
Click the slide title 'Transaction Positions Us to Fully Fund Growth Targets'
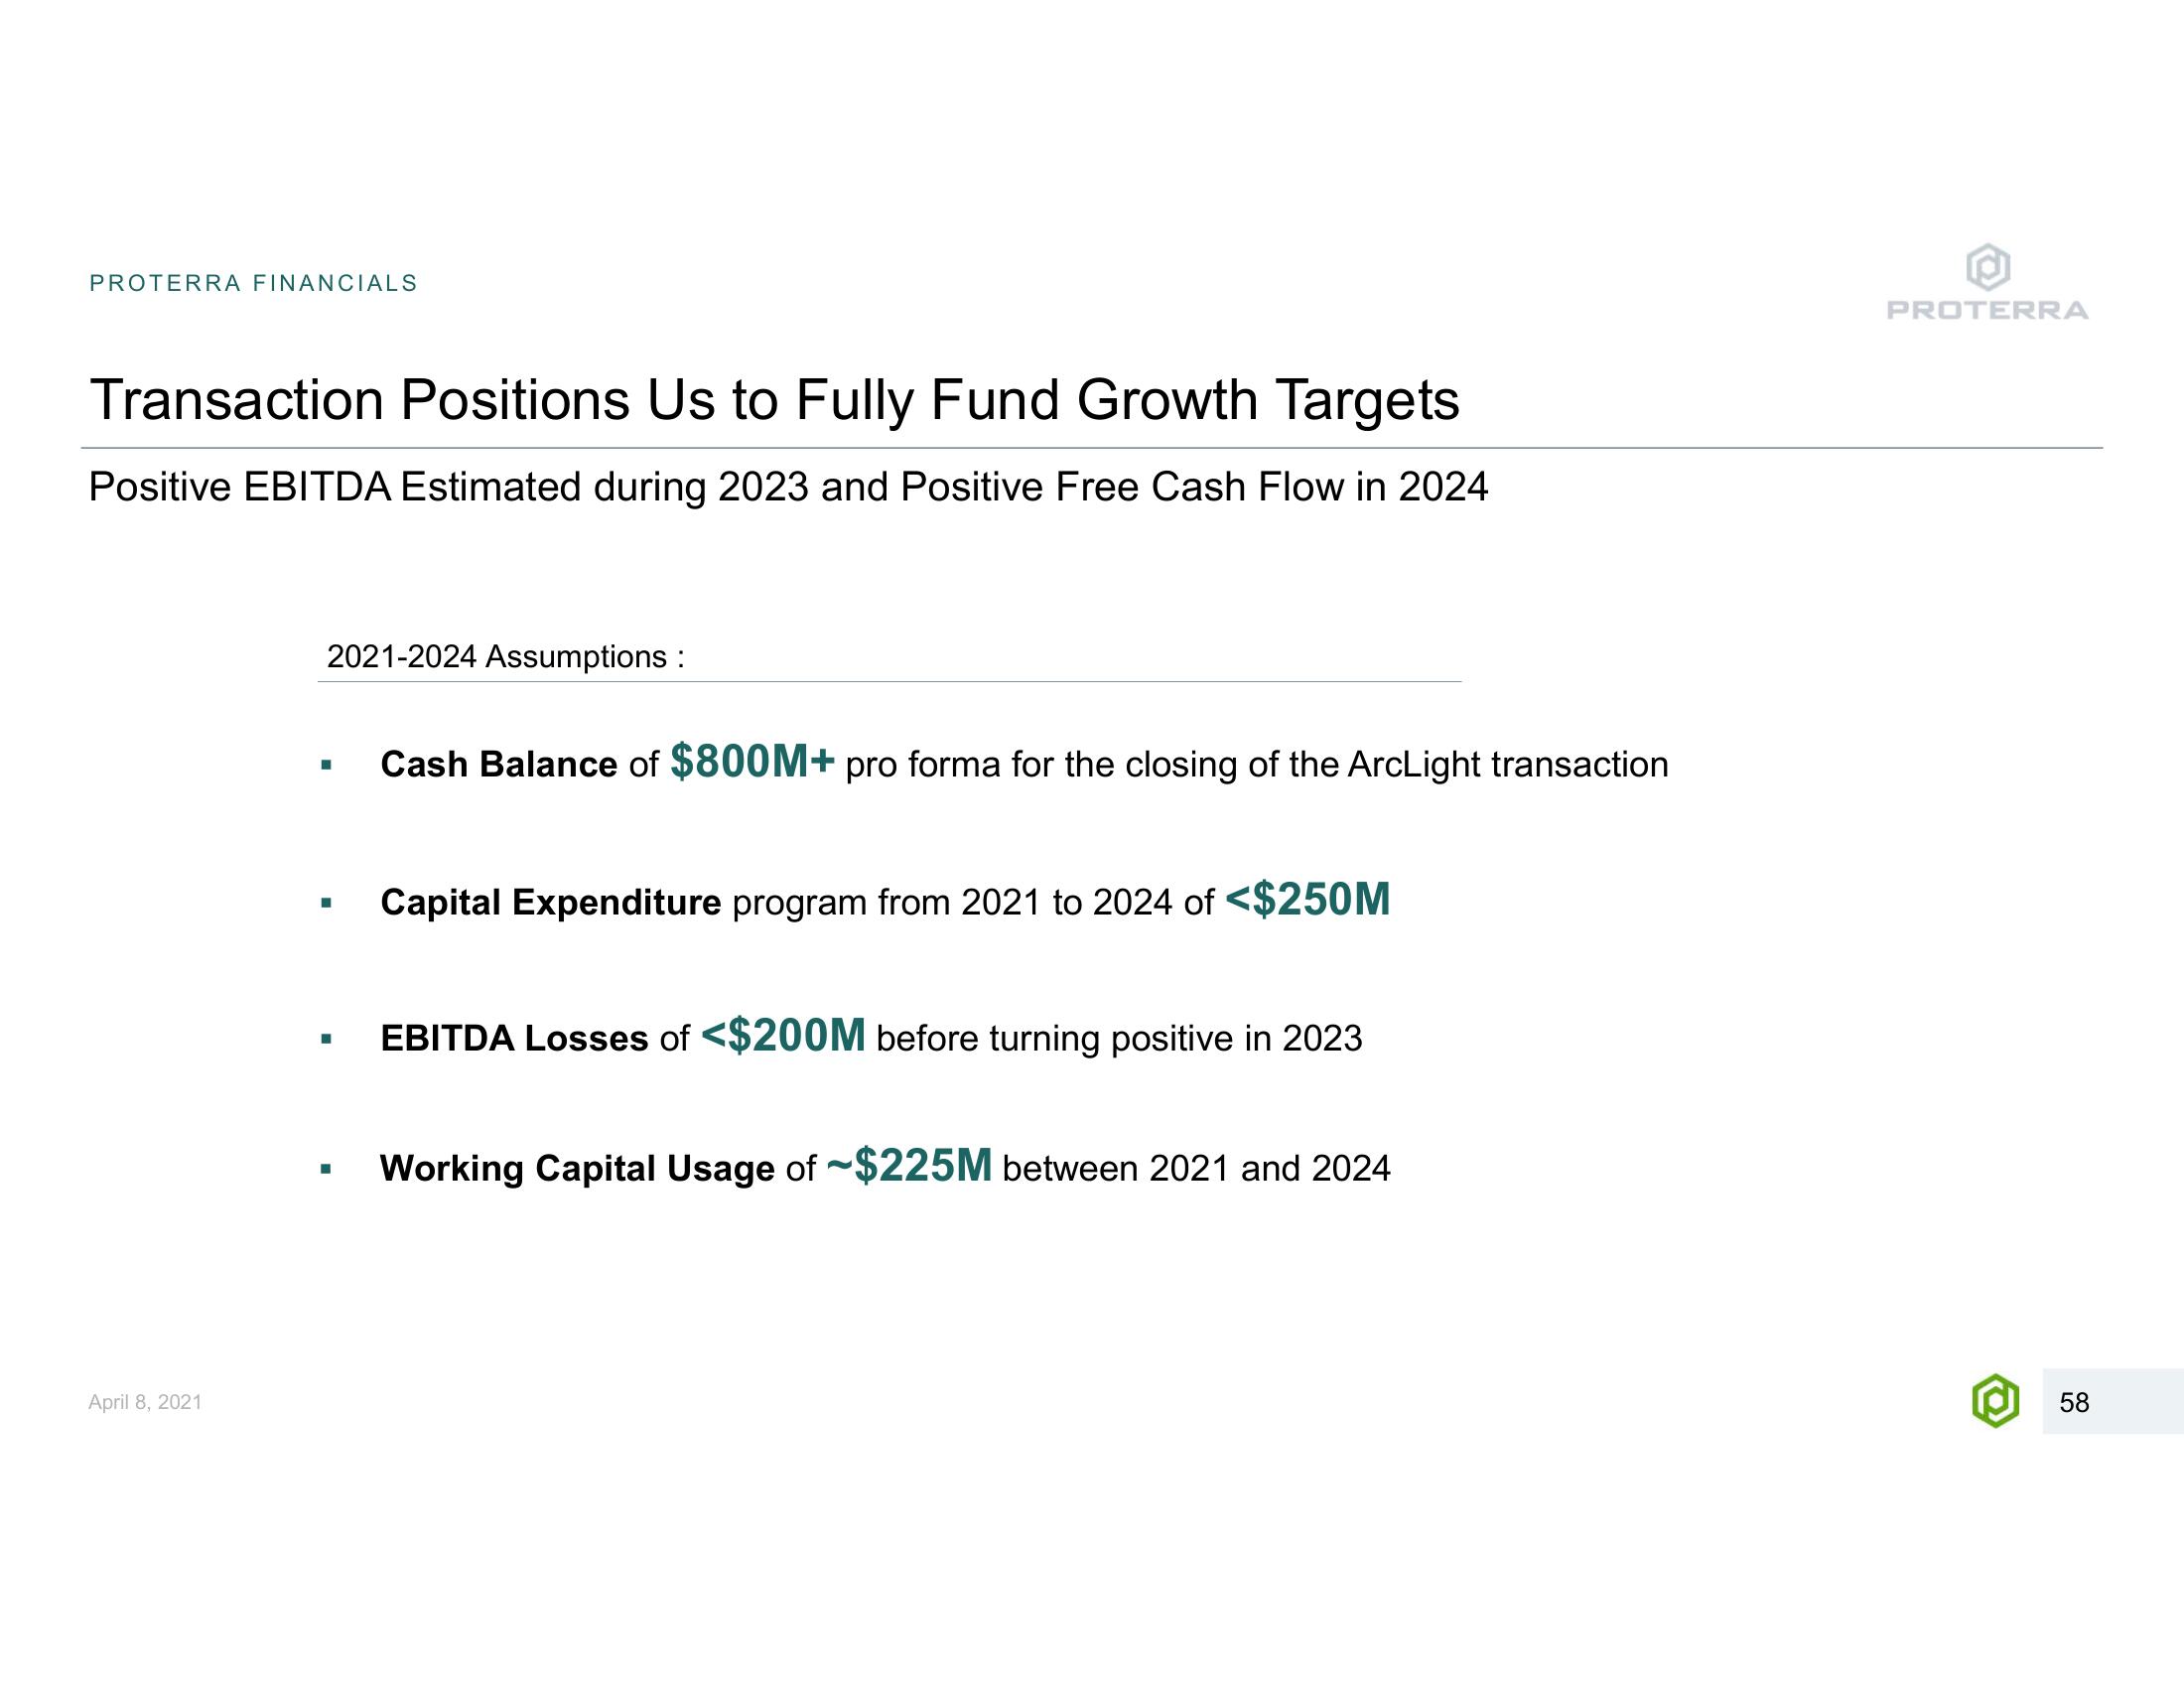pyautogui.click(x=774, y=401)
